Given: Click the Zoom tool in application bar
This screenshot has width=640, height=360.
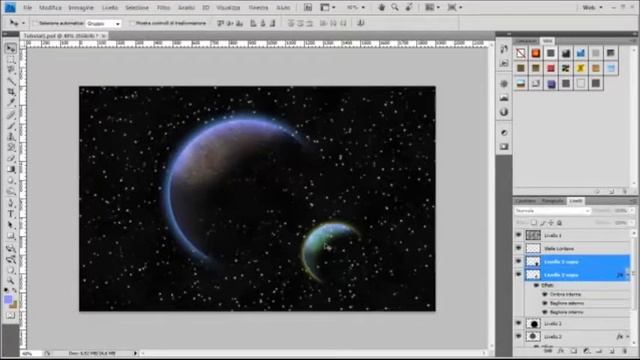Looking at the screenshot, I should pos(395,7).
